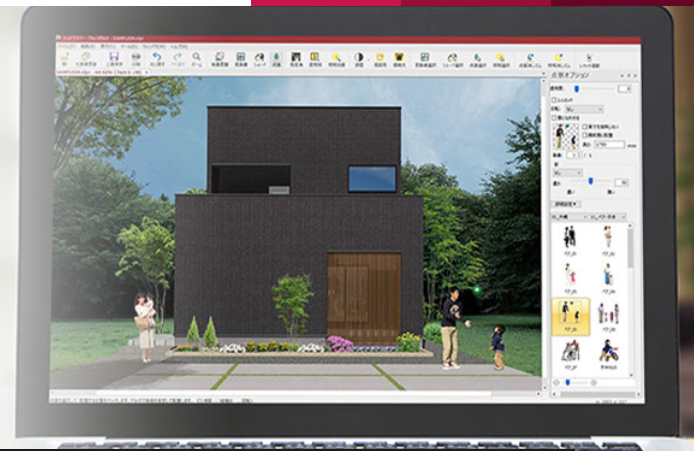694x451 pixels.
Task: Enable the upper checkbox right of figure preview
Action: pyautogui.click(x=584, y=126)
